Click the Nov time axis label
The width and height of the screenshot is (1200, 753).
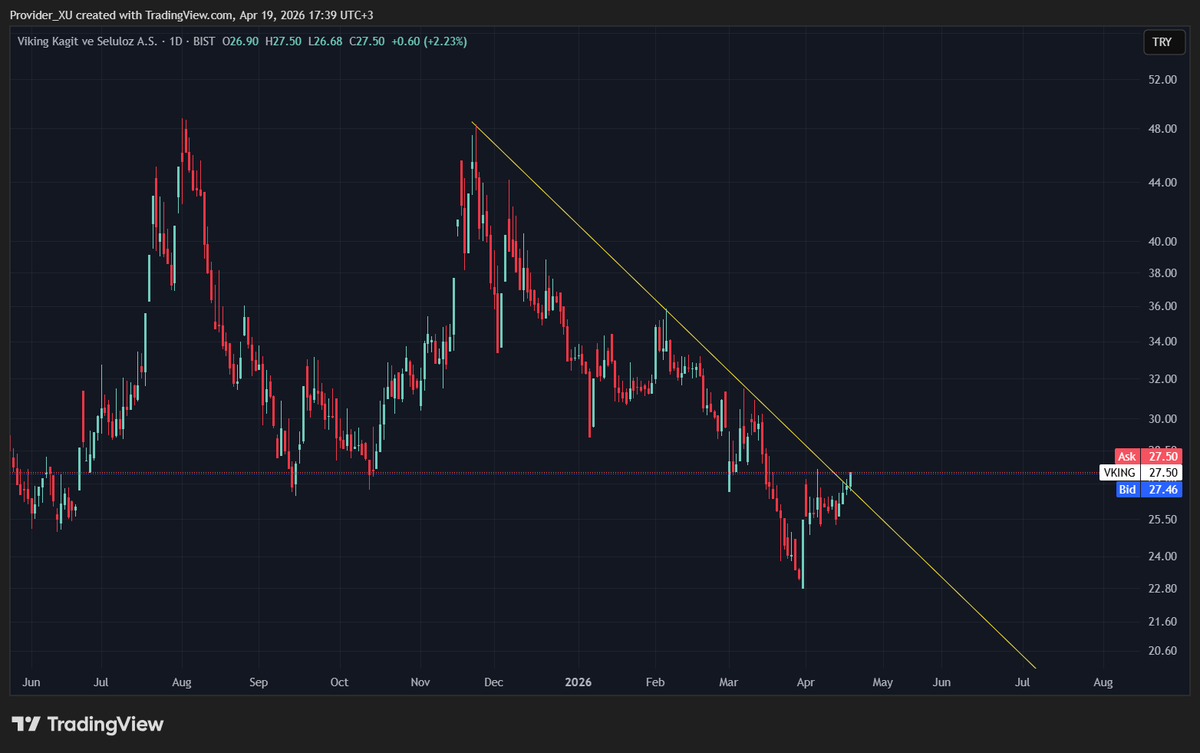(x=420, y=683)
